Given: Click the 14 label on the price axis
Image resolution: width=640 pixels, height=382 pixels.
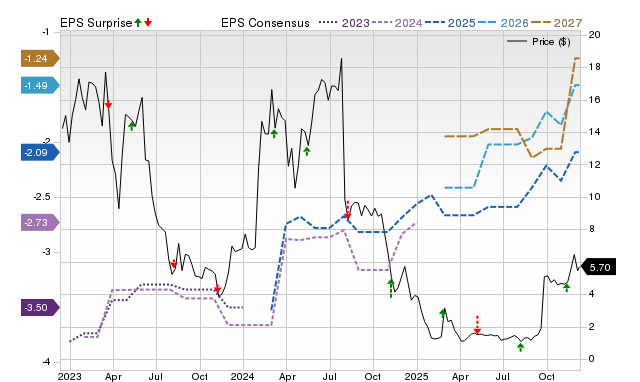Looking at the screenshot, I should pyautogui.click(x=595, y=132).
